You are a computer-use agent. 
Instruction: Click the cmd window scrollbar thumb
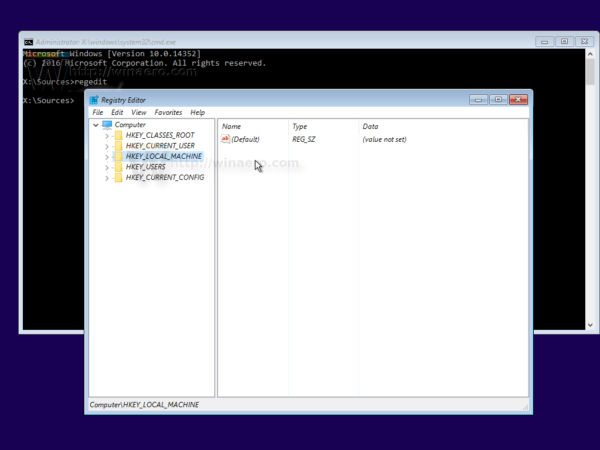coord(590,72)
